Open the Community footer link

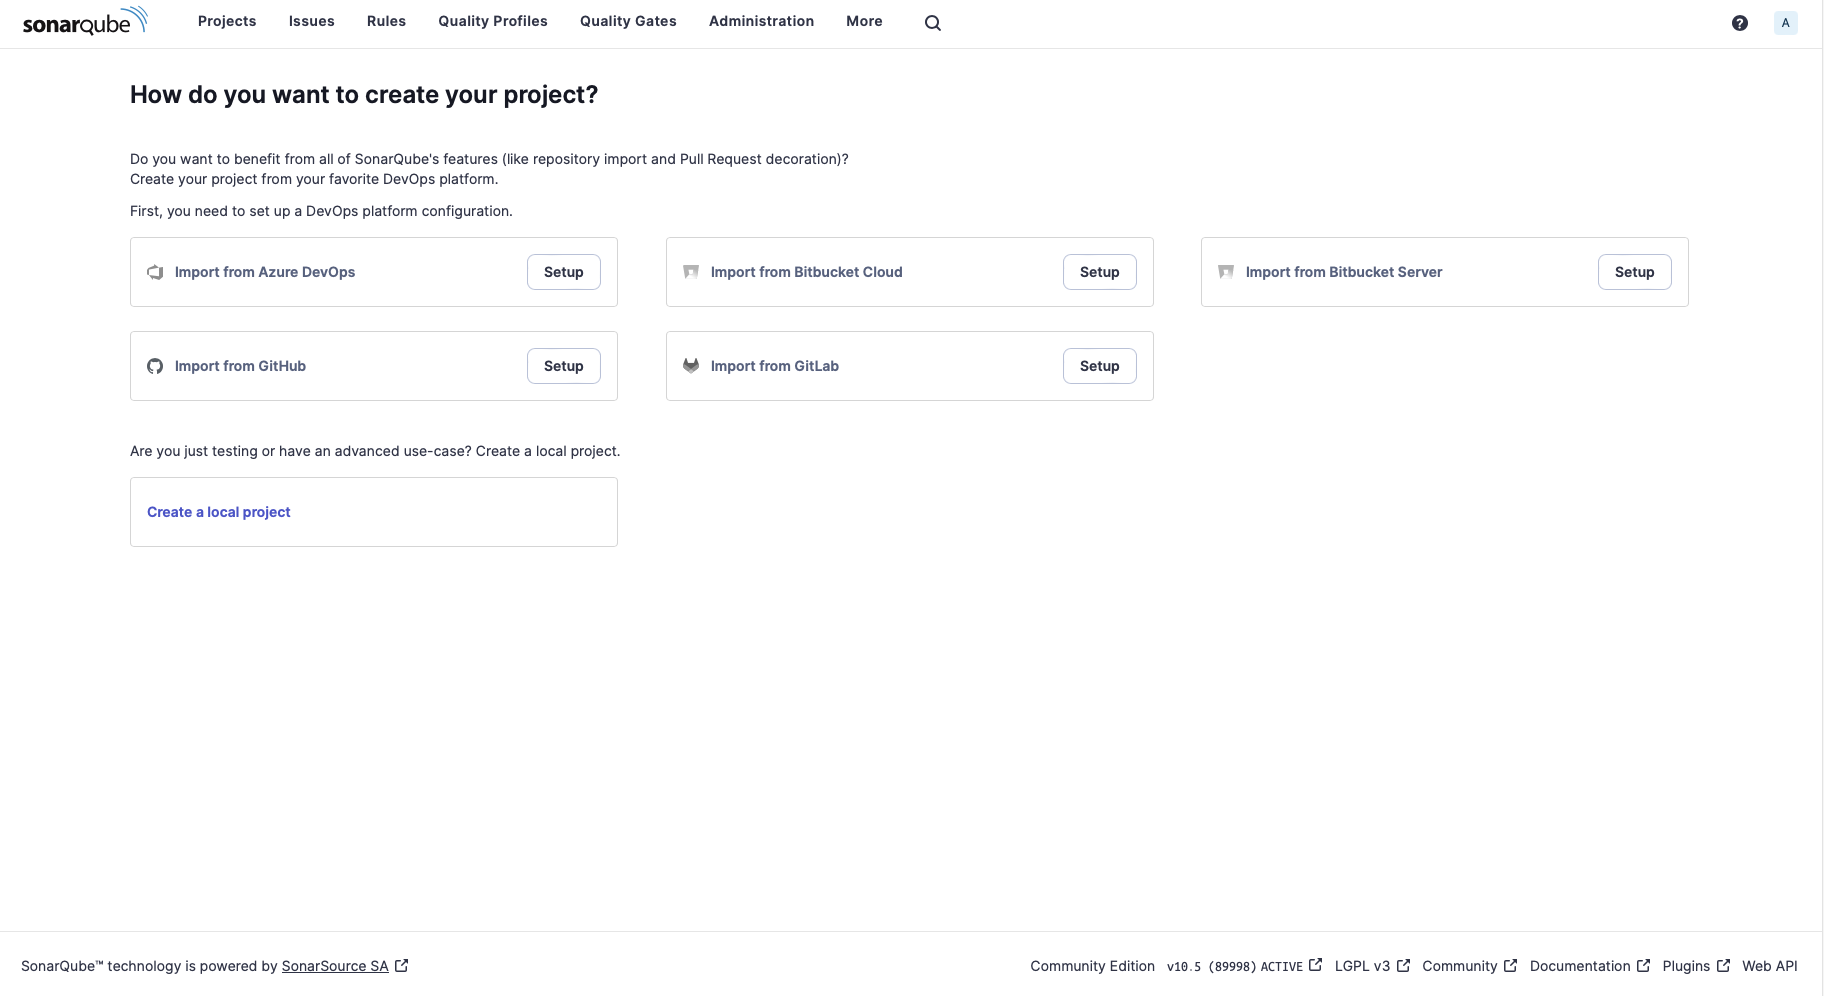1460,966
